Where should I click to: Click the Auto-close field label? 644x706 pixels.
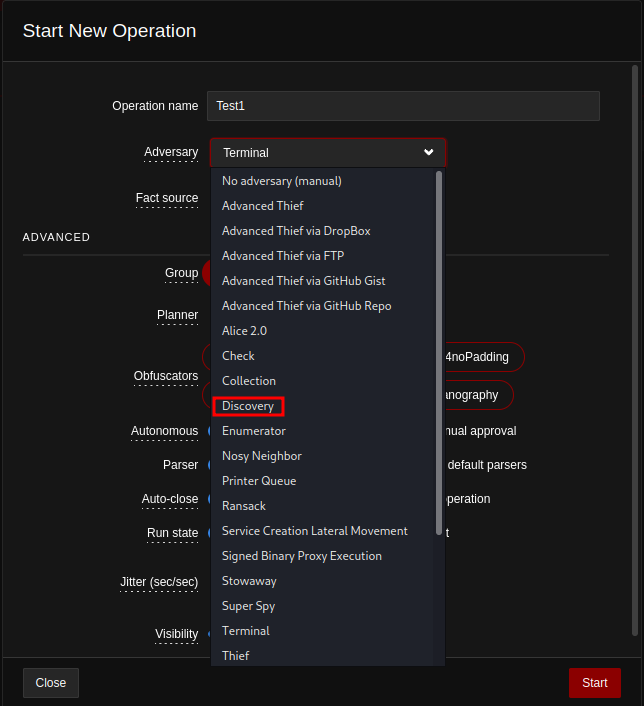[170, 499]
